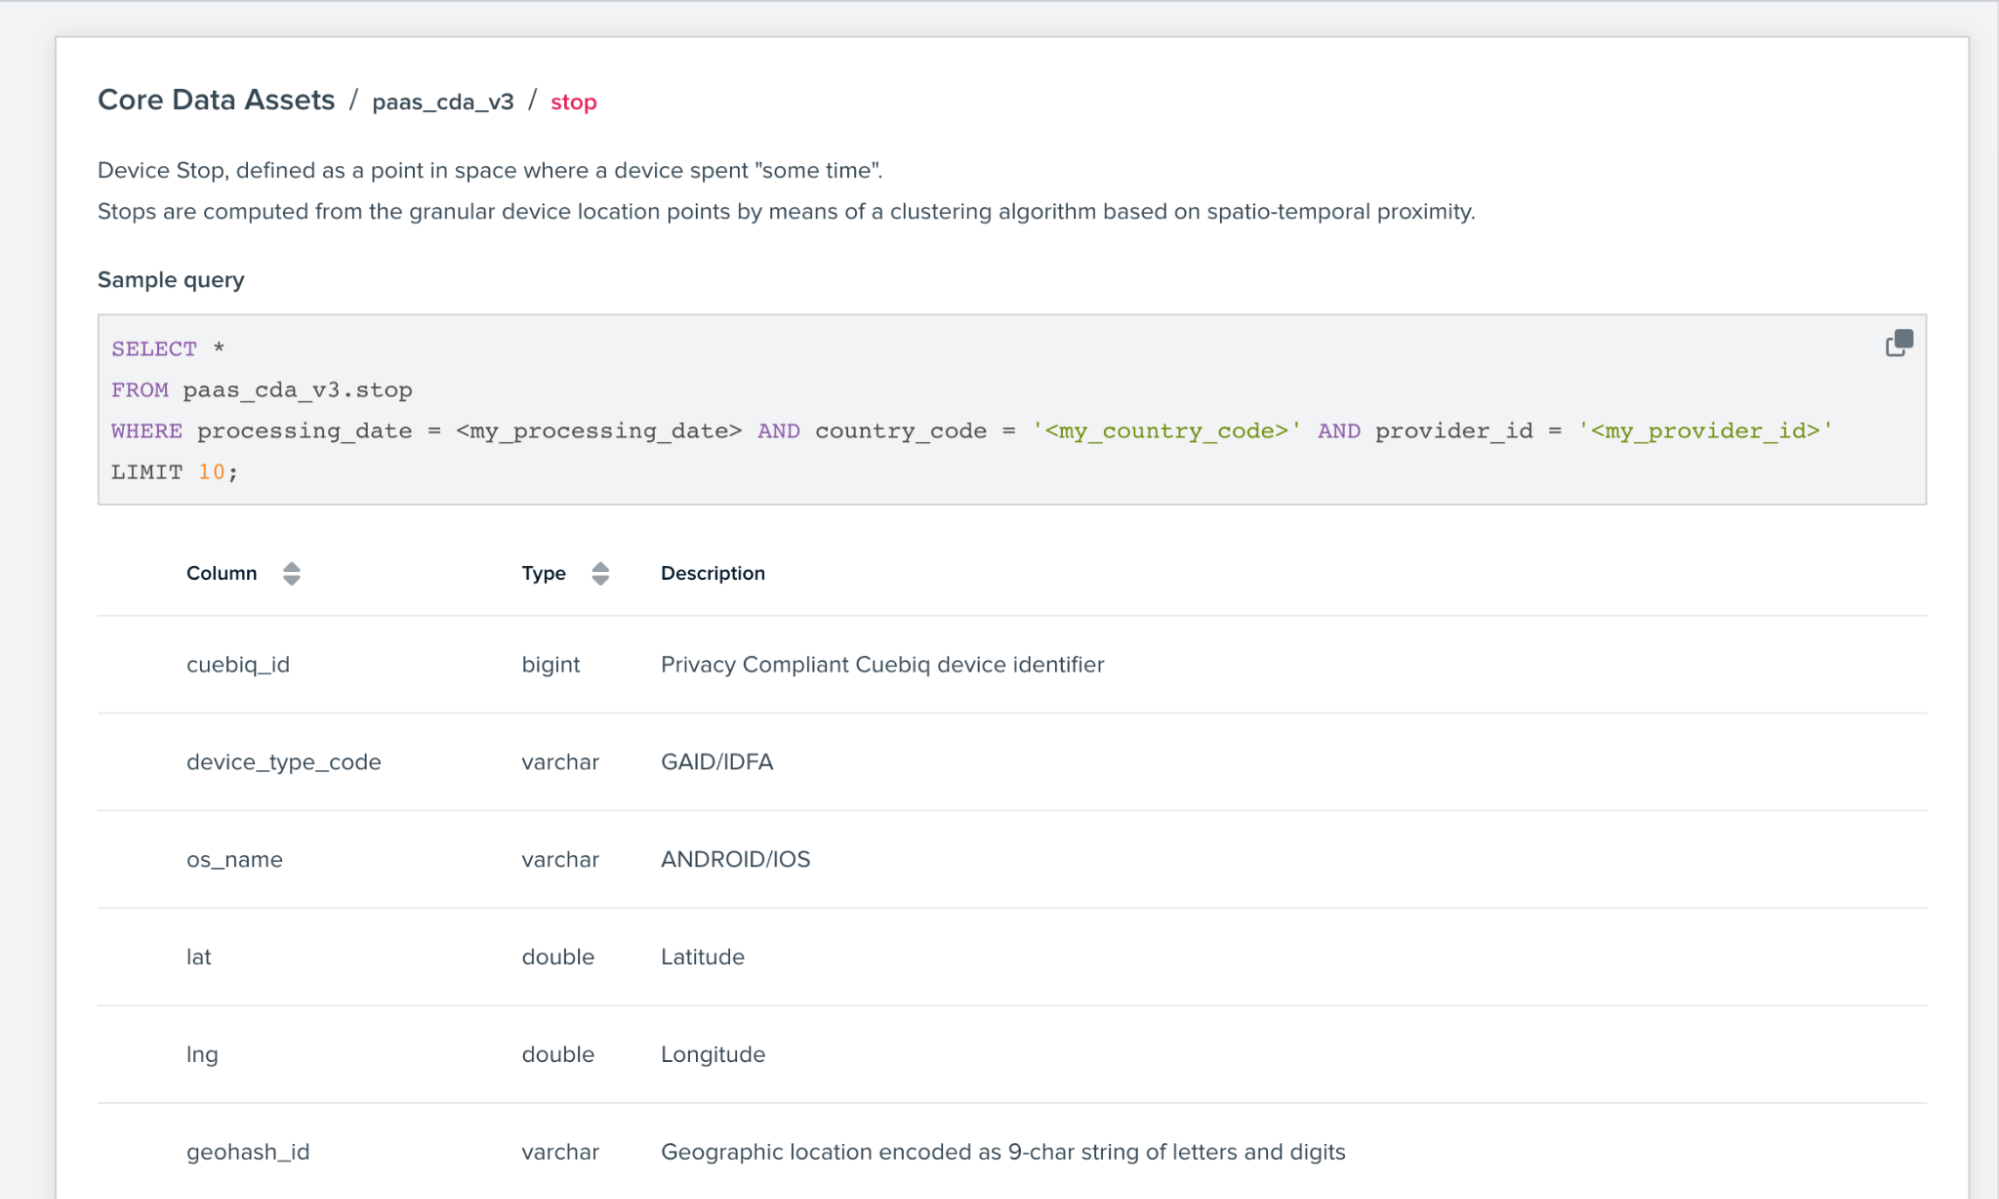
Task: Click GAID/IDFA description
Action: click(717, 762)
